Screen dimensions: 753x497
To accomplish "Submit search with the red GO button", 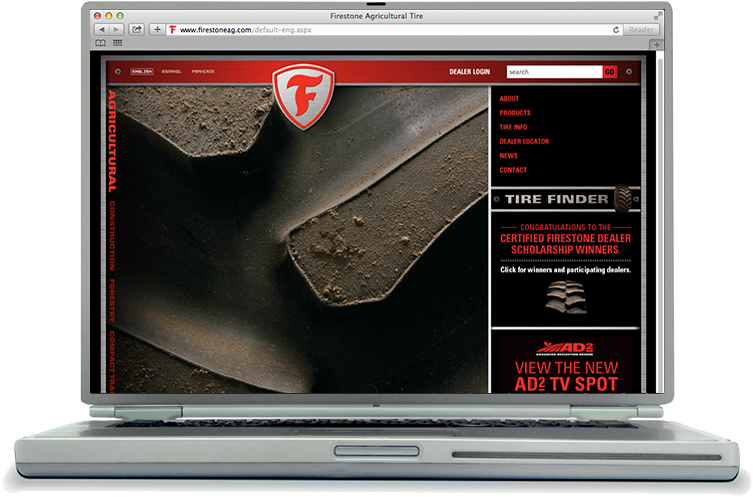I will (x=609, y=72).
